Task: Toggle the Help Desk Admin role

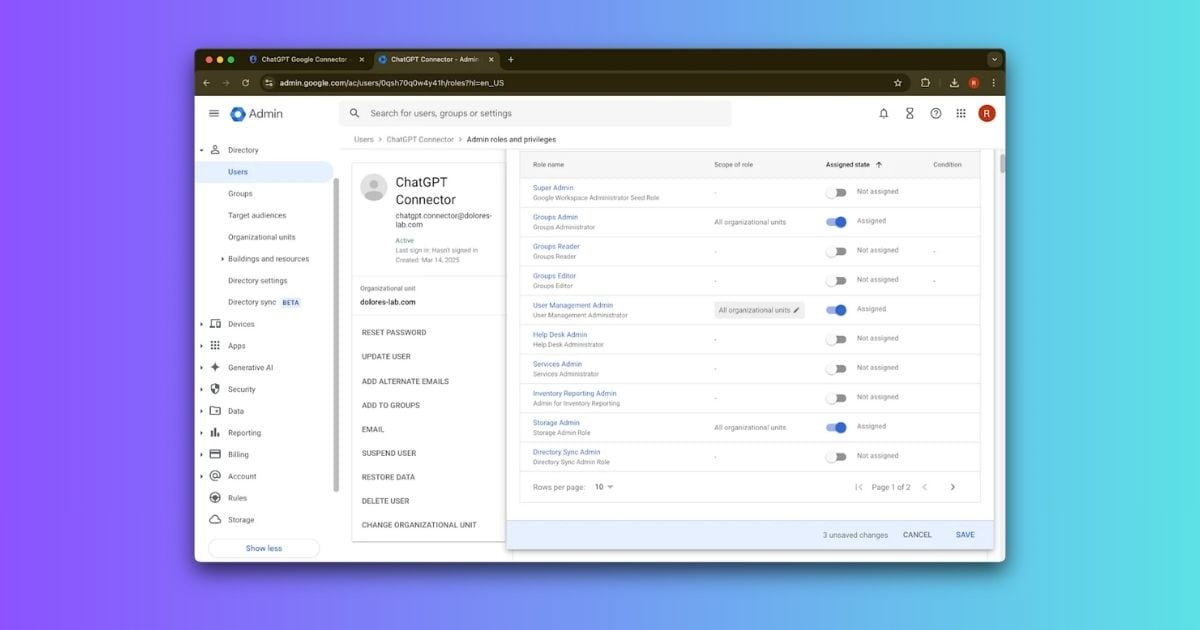Action: point(836,339)
